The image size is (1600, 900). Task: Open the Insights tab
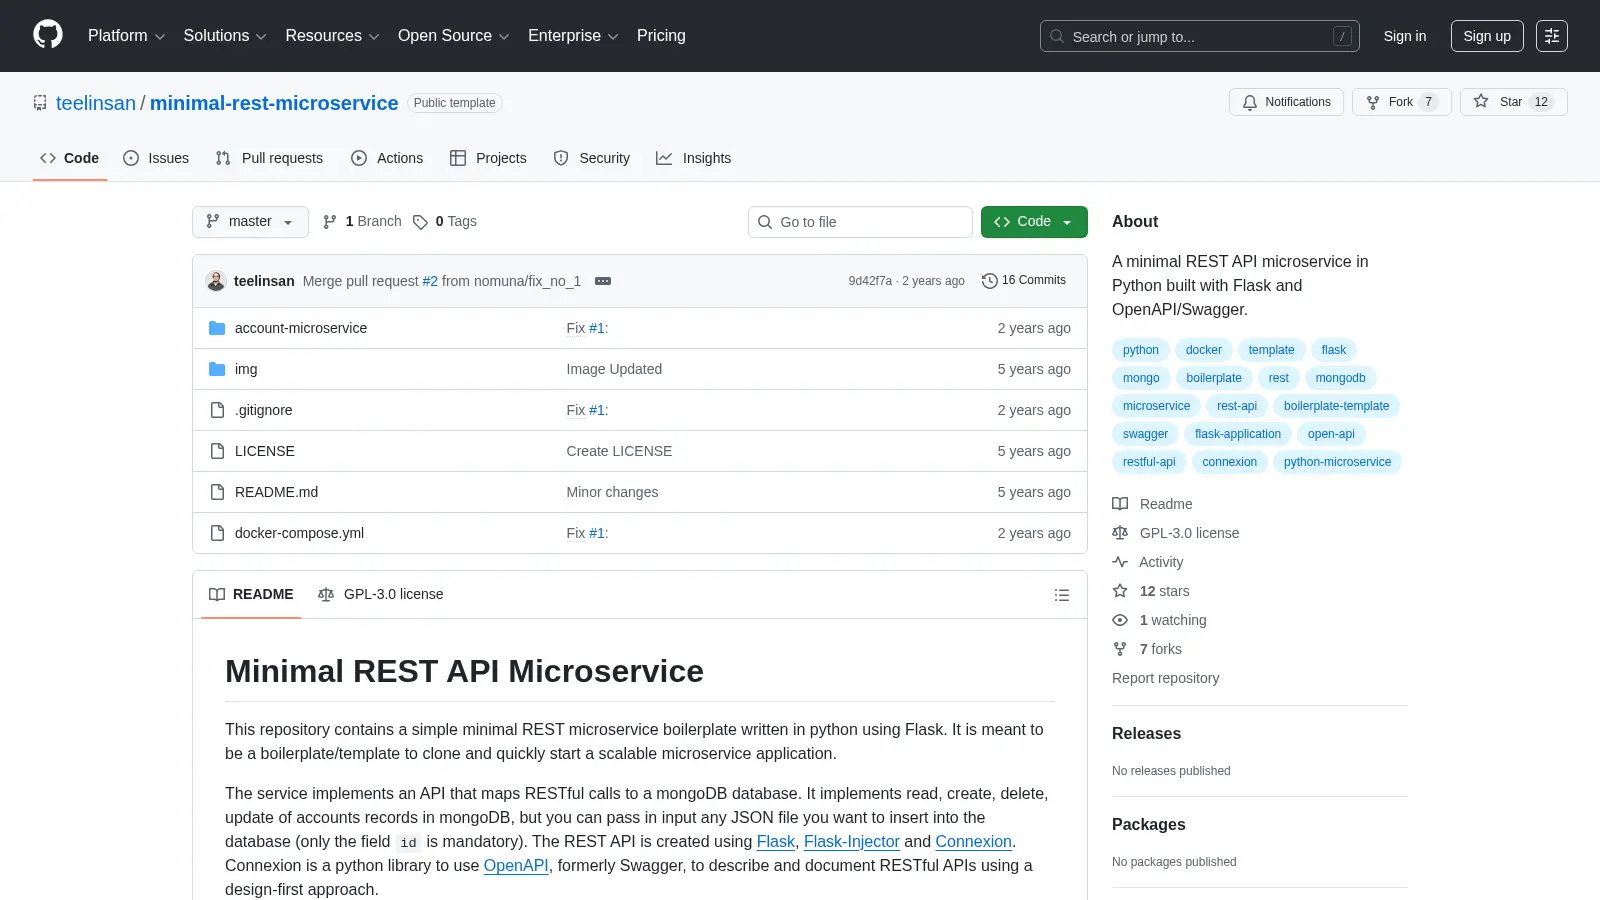click(x=694, y=158)
